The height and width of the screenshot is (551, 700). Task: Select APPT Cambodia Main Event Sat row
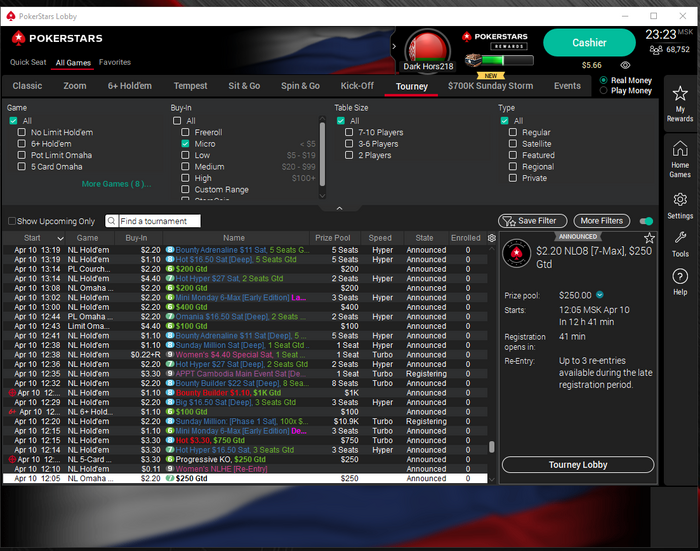click(x=245, y=374)
